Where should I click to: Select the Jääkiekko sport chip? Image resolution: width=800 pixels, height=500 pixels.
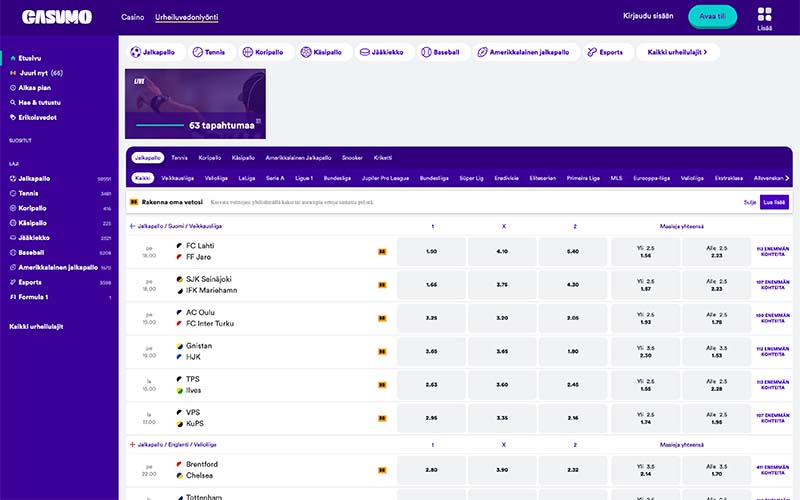[383, 52]
